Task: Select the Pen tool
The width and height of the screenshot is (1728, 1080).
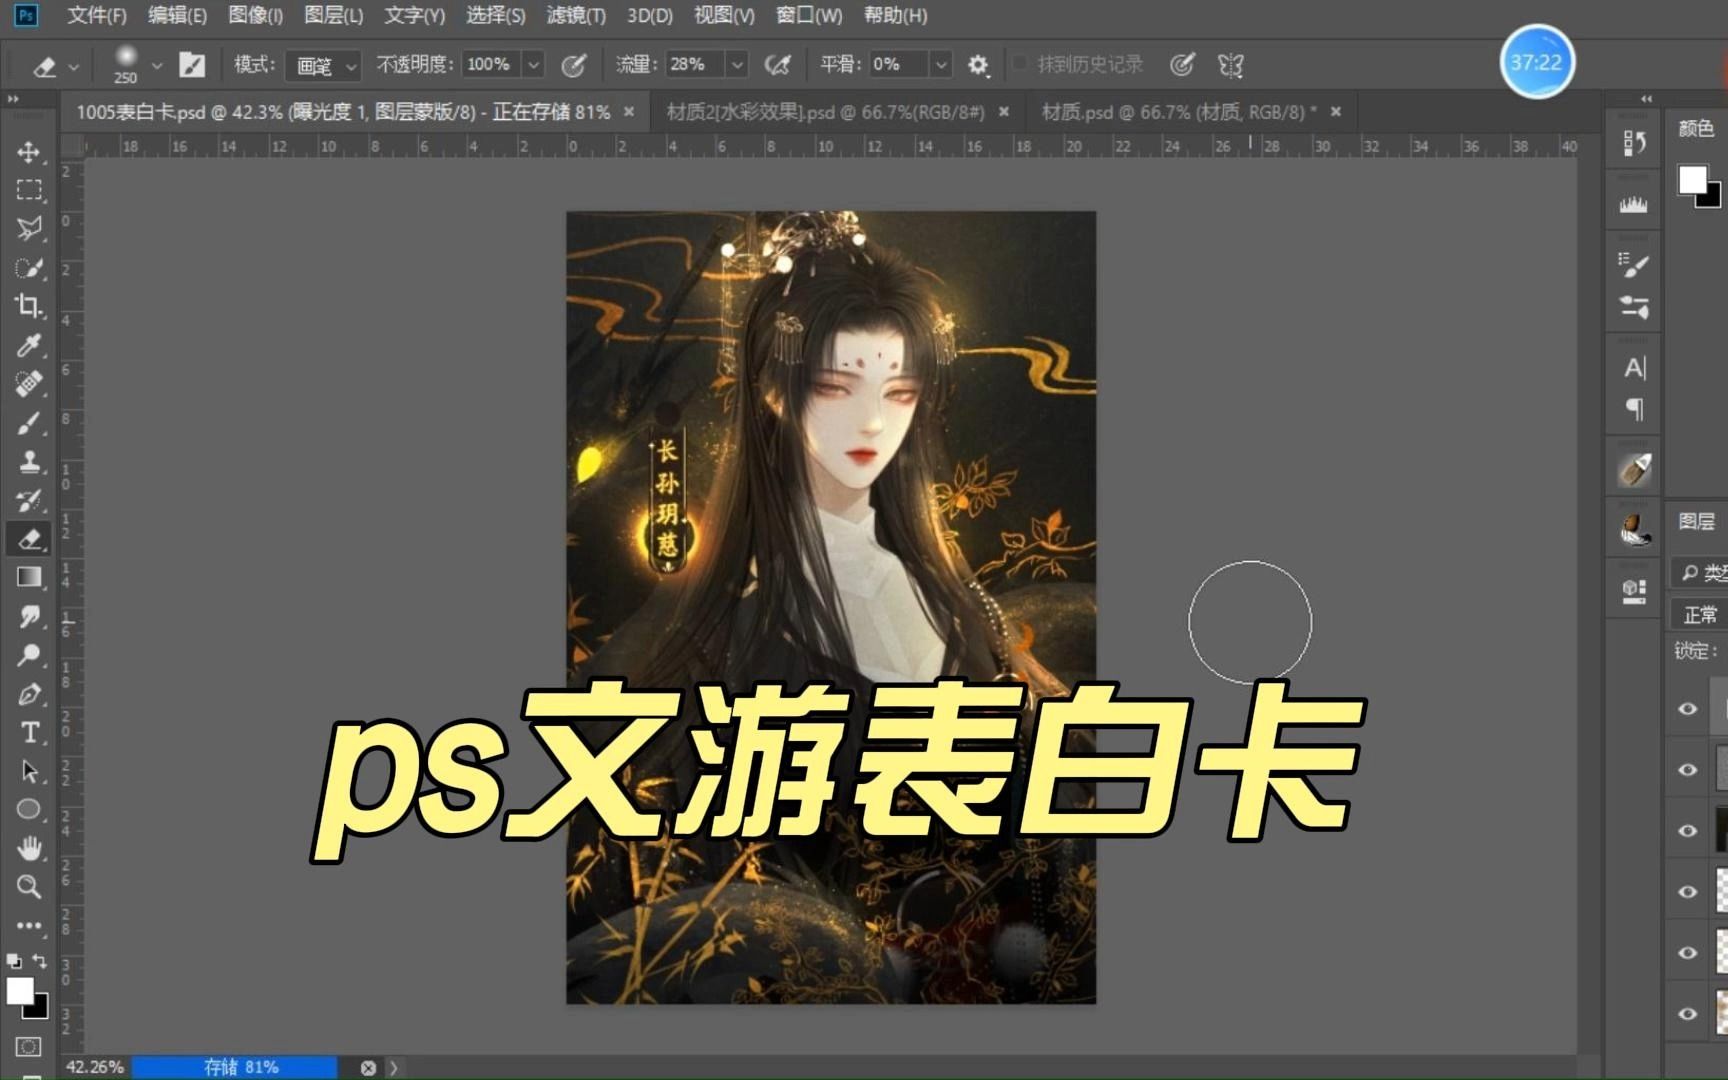Action: (28, 694)
